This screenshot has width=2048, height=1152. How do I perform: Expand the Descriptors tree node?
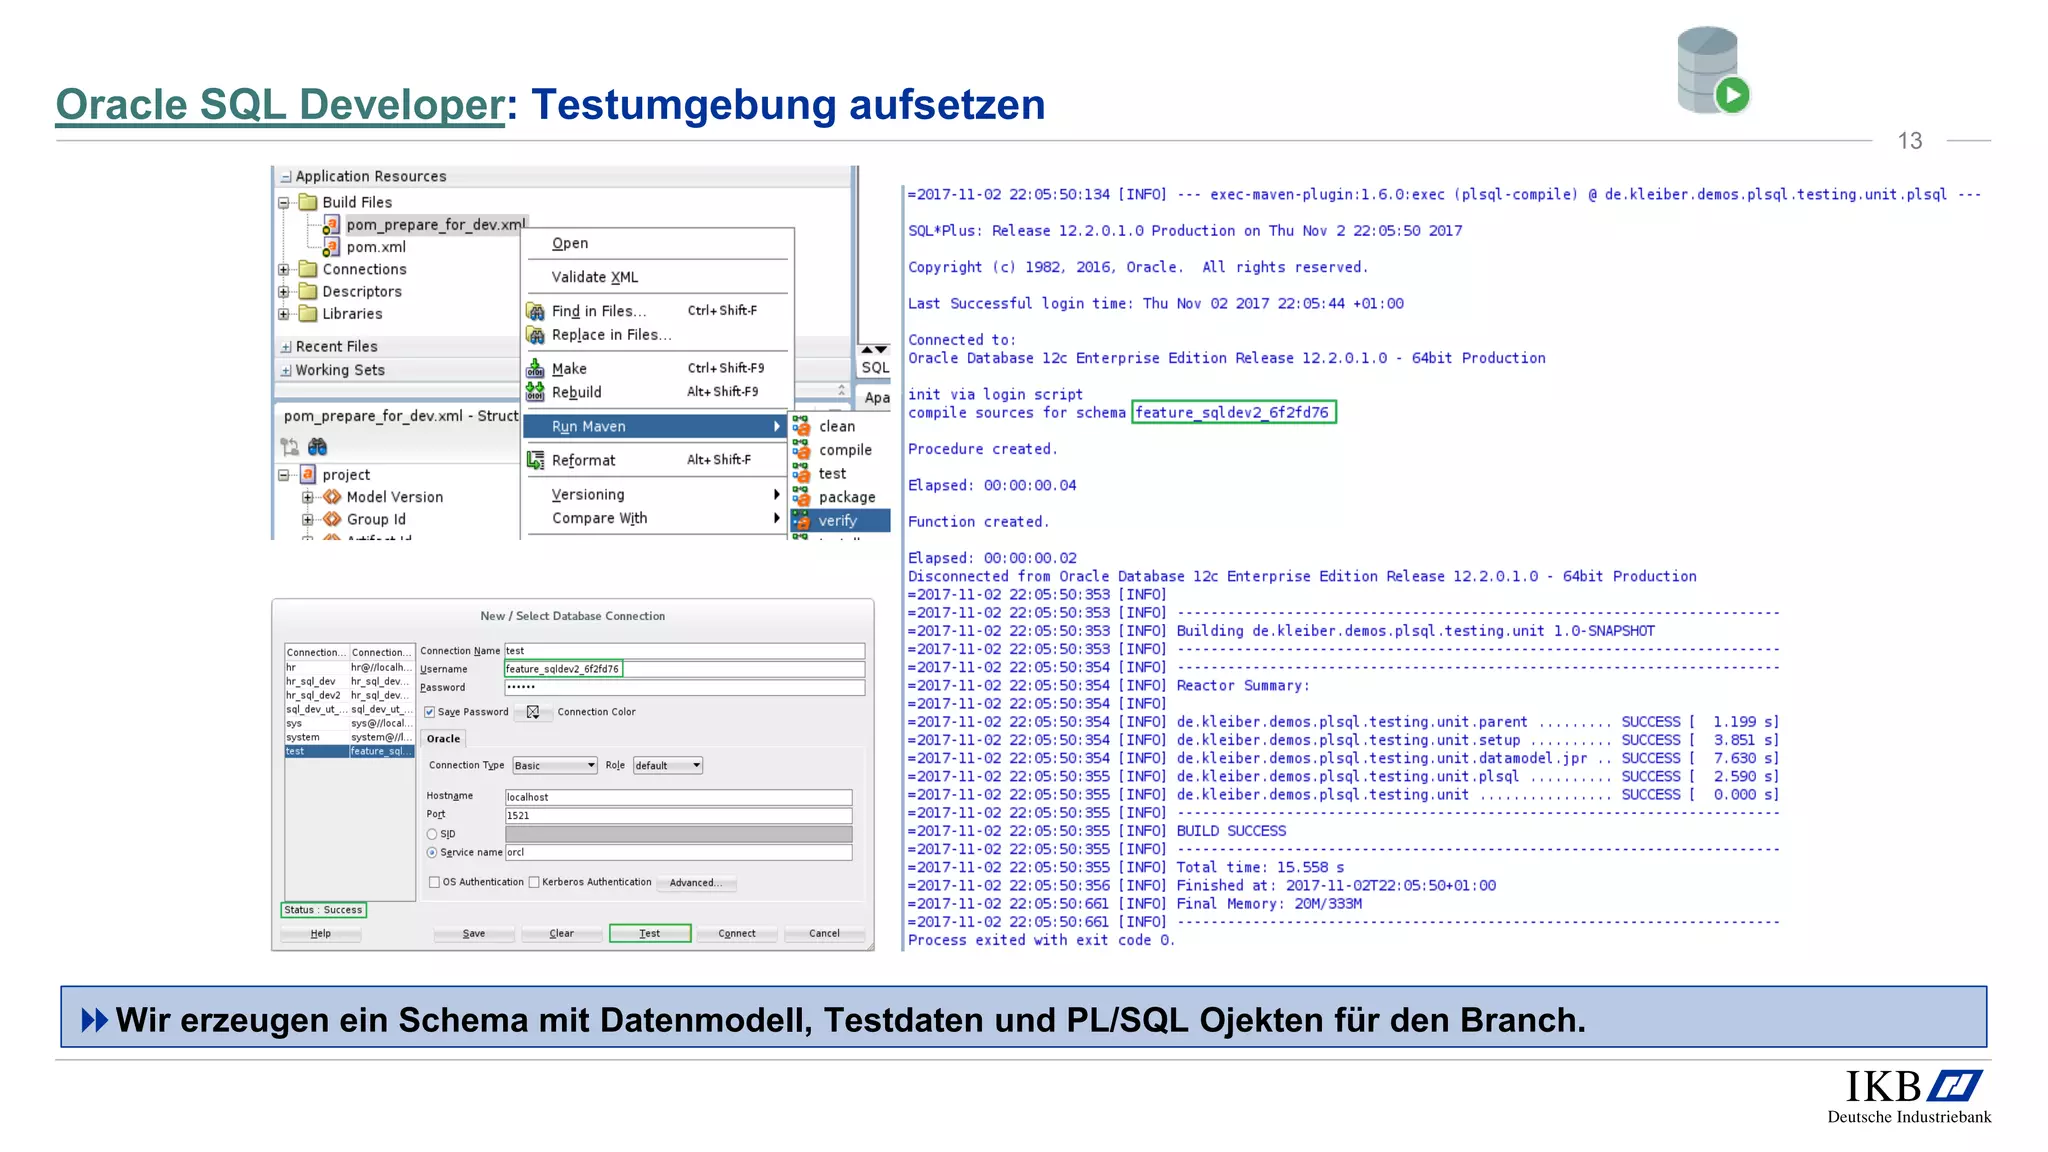click(x=284, y=292)
